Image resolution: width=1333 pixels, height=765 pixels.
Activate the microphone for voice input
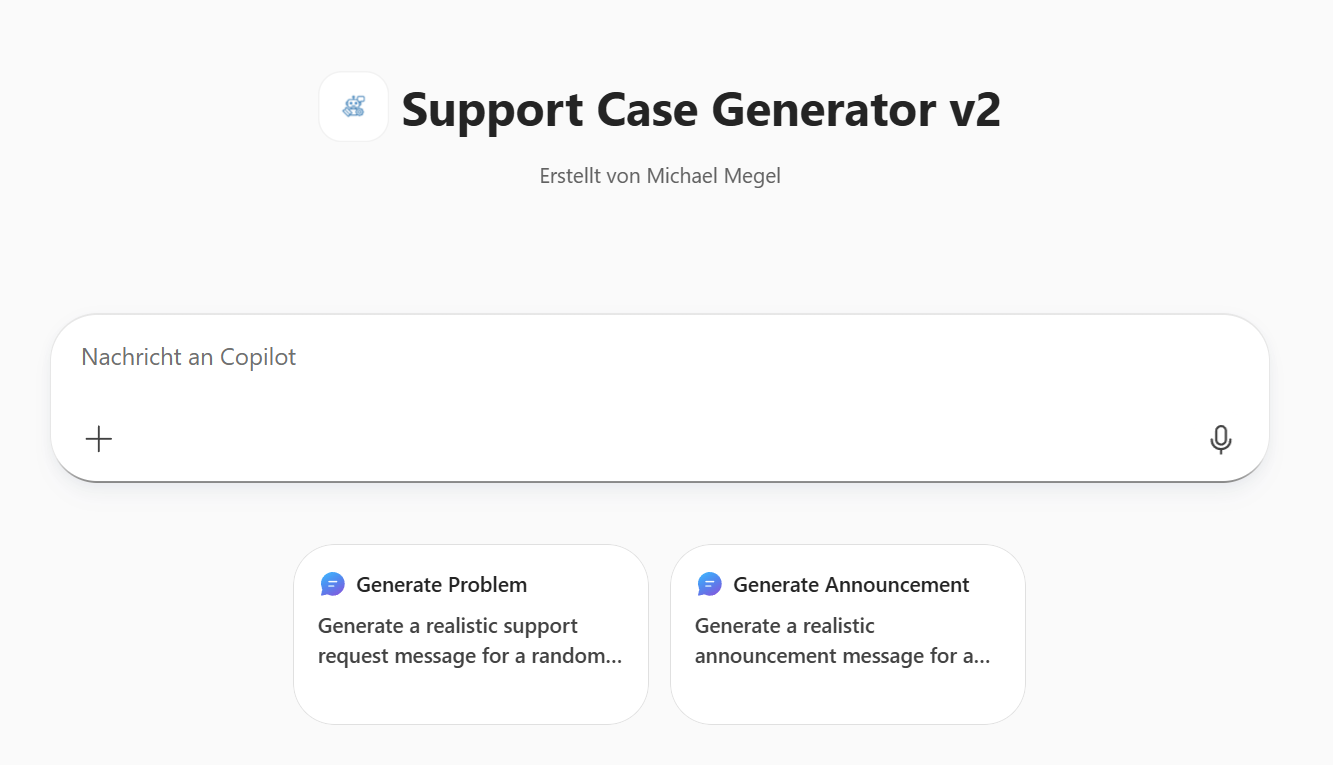(1220, 439)
